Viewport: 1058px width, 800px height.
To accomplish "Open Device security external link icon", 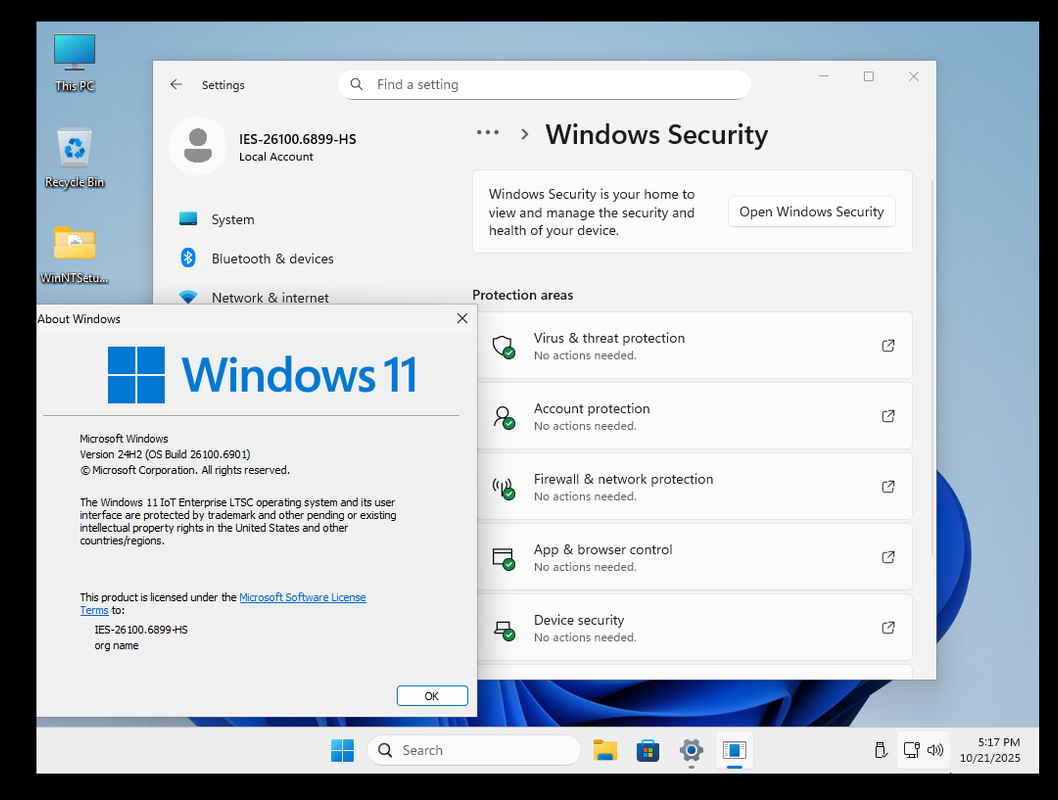I will pyautogui.click(x=888, y=627).
